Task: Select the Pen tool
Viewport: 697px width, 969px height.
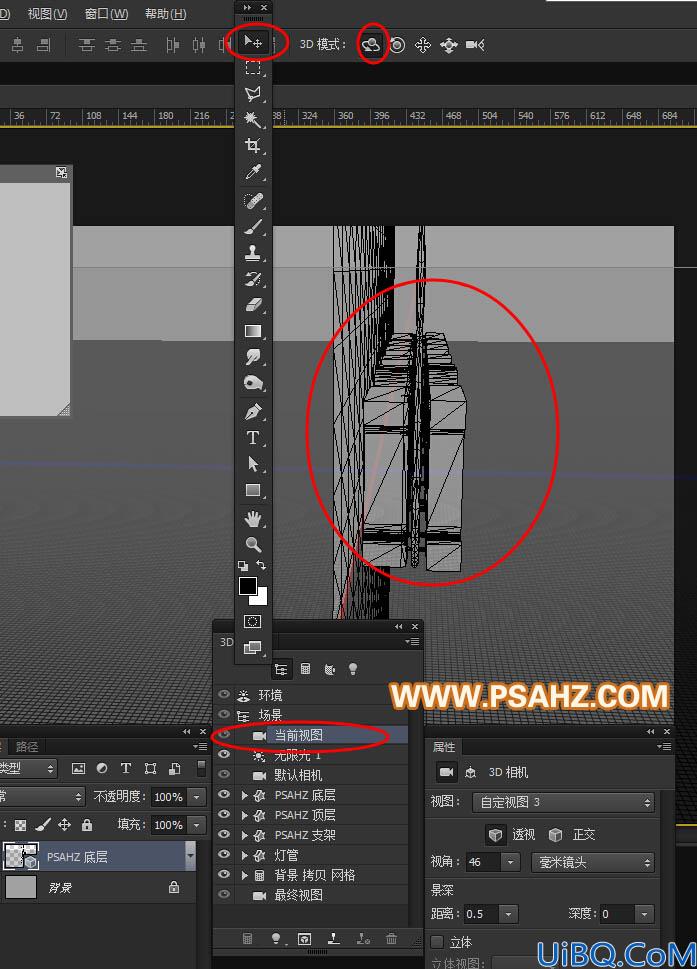Action: pyautogui.click(x=253, y=412)
